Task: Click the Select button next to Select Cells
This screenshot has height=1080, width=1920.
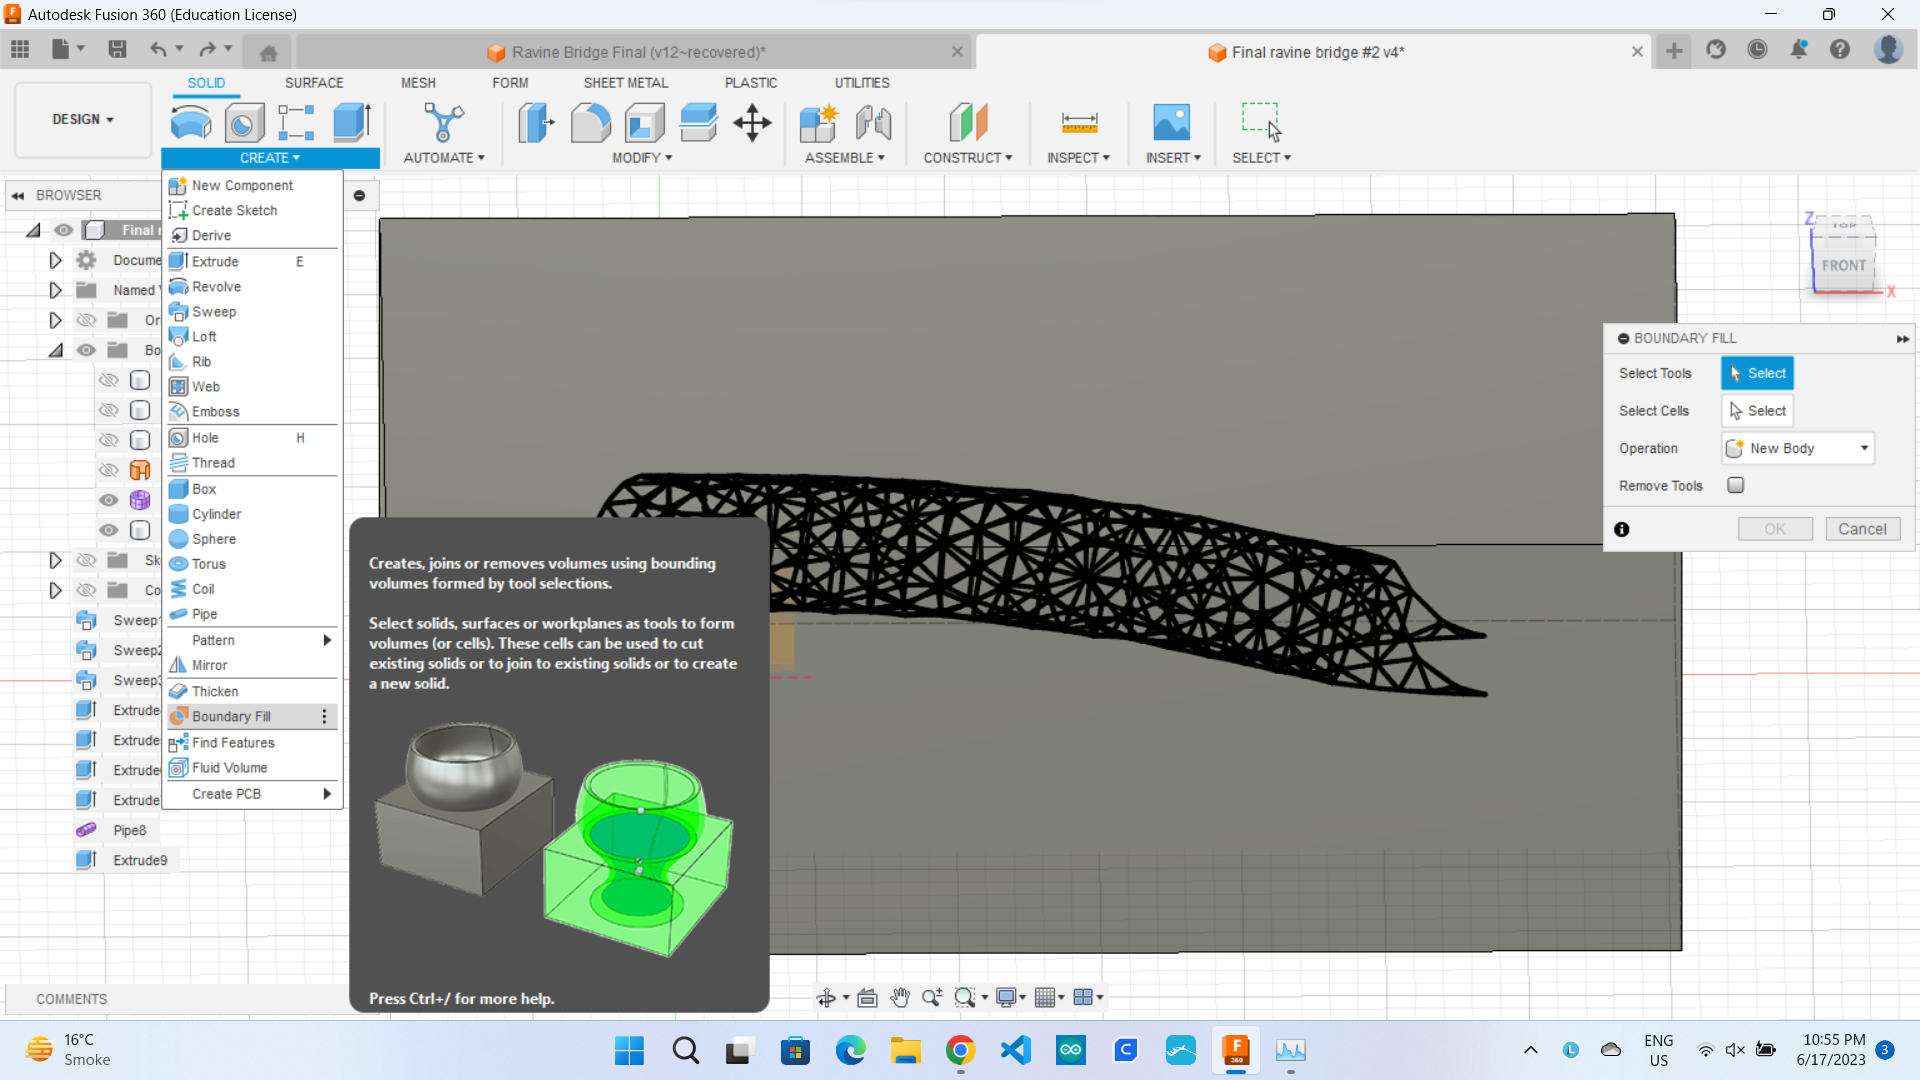Action: [x=1757, y=410]
